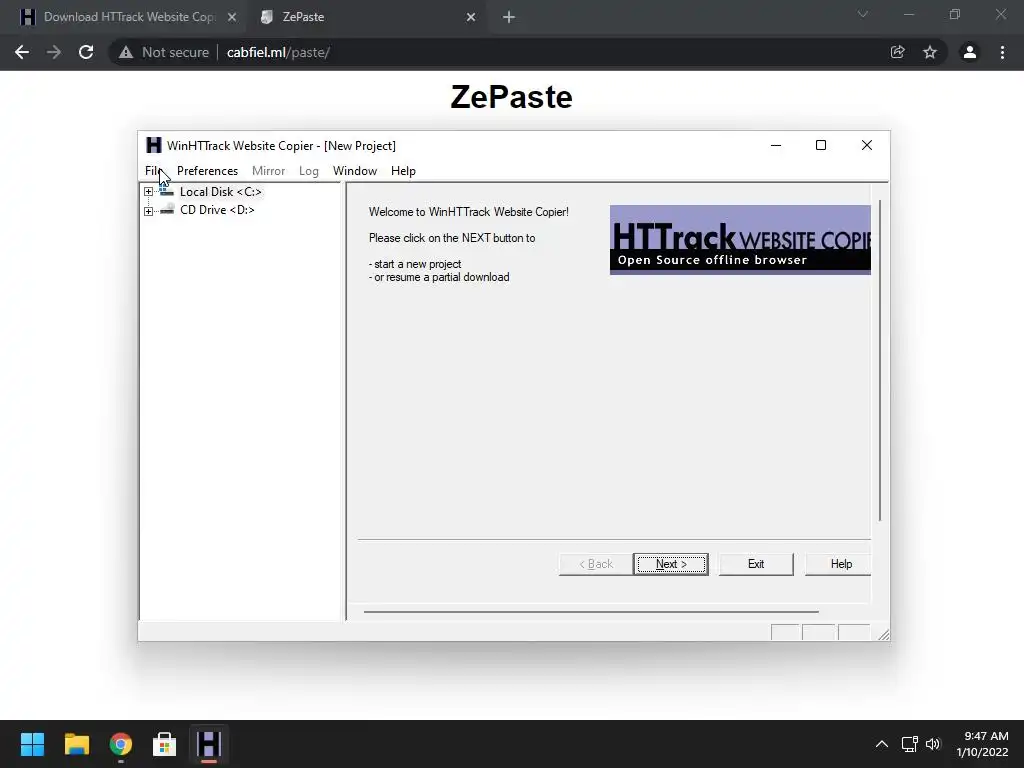
Task: Click the Next > button
Action: pos(671,564)
